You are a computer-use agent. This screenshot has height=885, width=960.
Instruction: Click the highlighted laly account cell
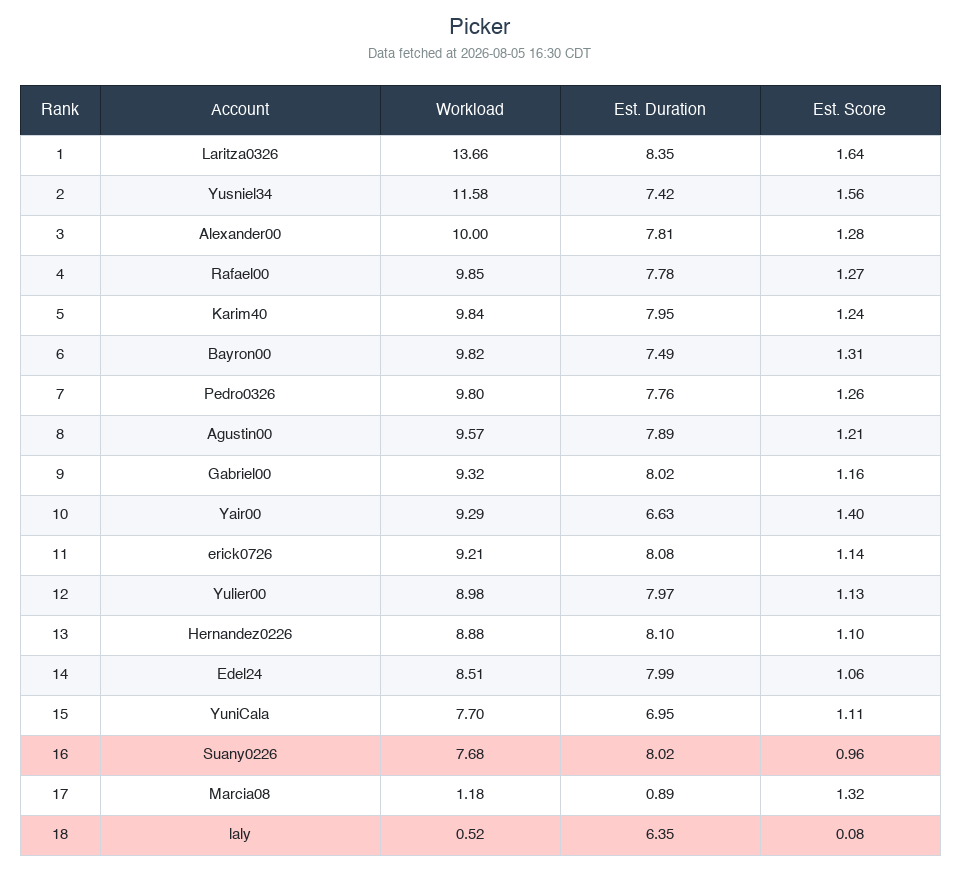(x=240, y=834)
